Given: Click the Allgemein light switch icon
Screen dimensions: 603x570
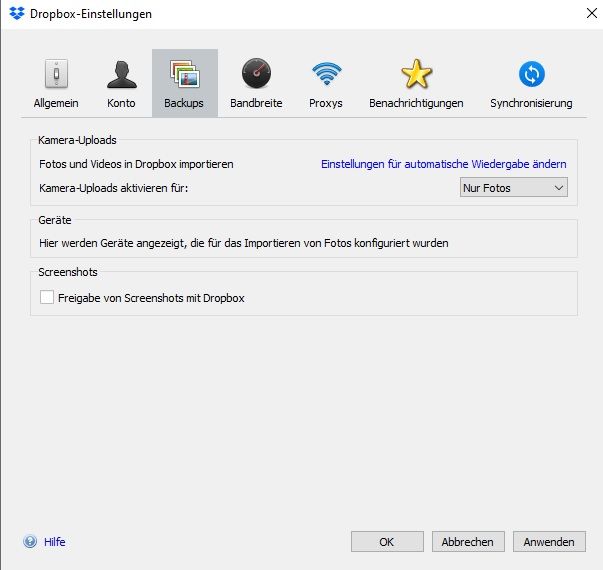Looking at the screenshot, I should pos(55,75).
